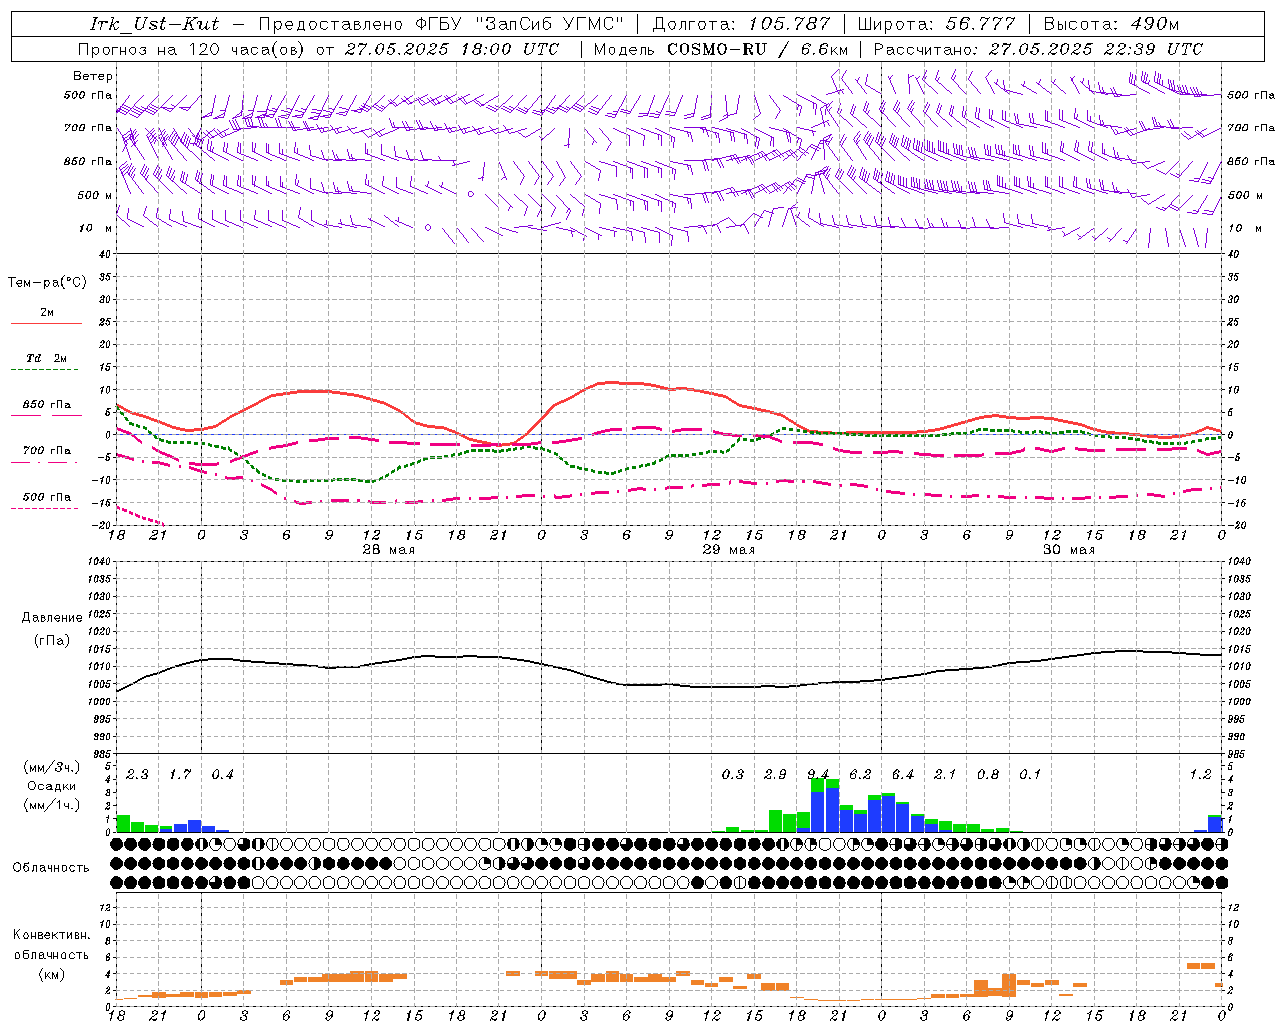Select the 0.3 precipitation total value
The width and height of the screenshot is (1280, 1024).
pos(733,774)
